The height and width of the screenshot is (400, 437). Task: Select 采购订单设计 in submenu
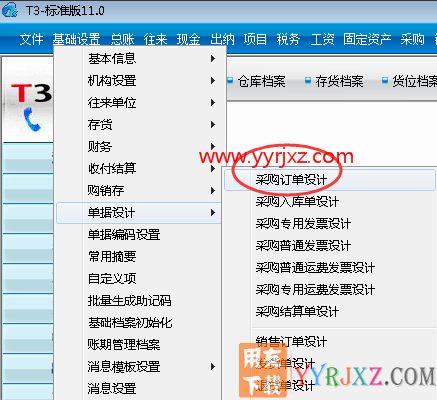pos(330,180)
